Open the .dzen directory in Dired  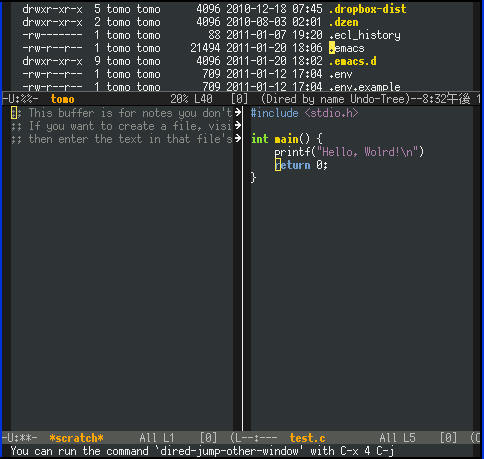[343, 22]
